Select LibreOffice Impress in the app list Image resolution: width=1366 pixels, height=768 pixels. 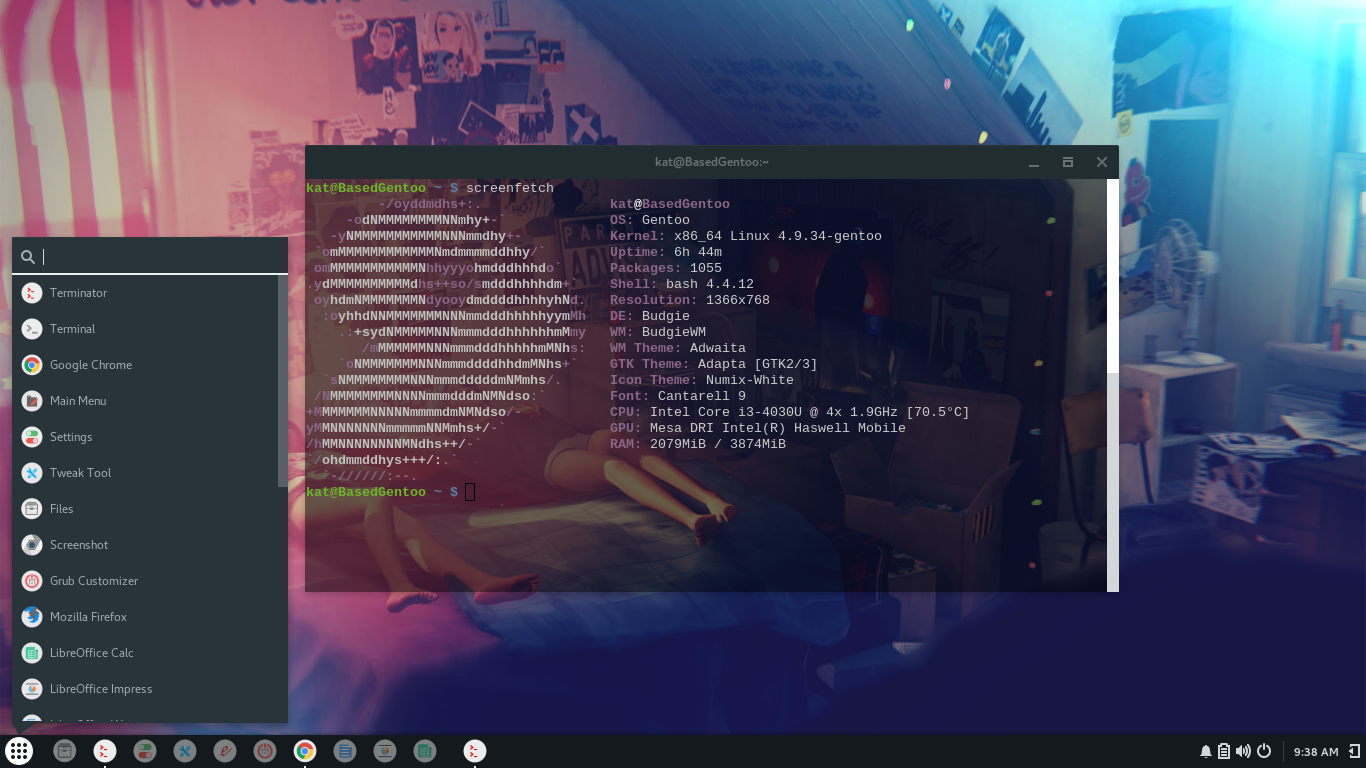click(101, 689)
